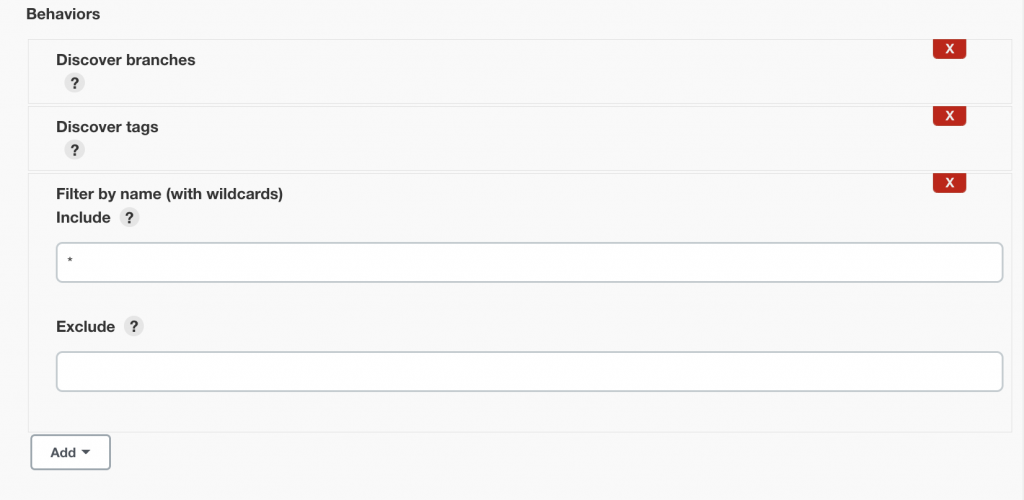Viewport: 1024px width, 500px height.
Task: Remove the Discover tags behavior
Action: [949, 116]
